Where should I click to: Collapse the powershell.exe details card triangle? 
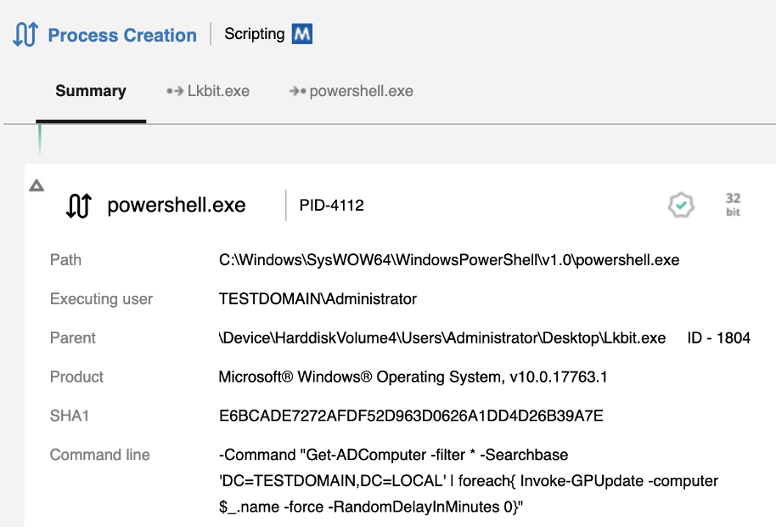(37, 185)
